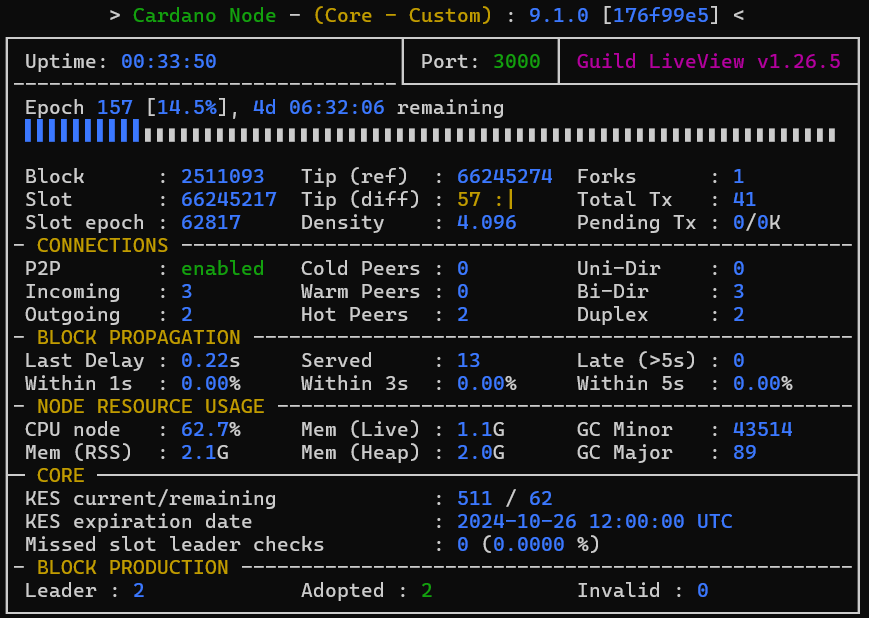Click the Served value "13"
Viewport: 869px width, 618px height.
point(469,361)
